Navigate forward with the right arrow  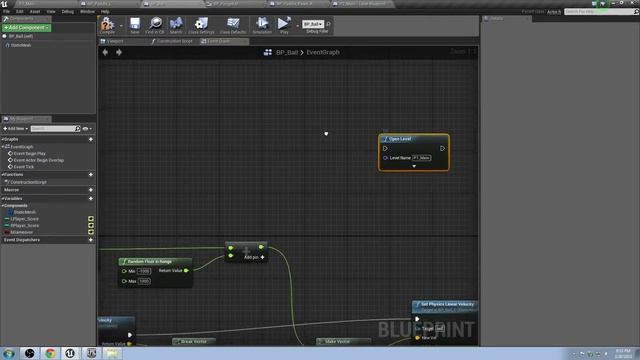click(119, 52)
